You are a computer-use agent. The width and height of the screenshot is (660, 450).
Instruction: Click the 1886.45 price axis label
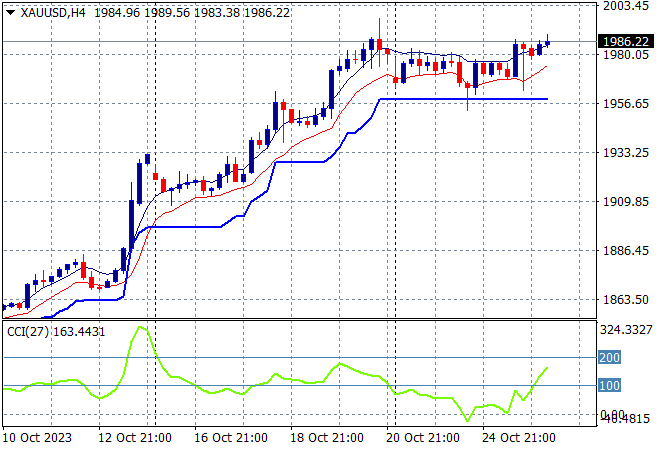(x=626, y=250)
